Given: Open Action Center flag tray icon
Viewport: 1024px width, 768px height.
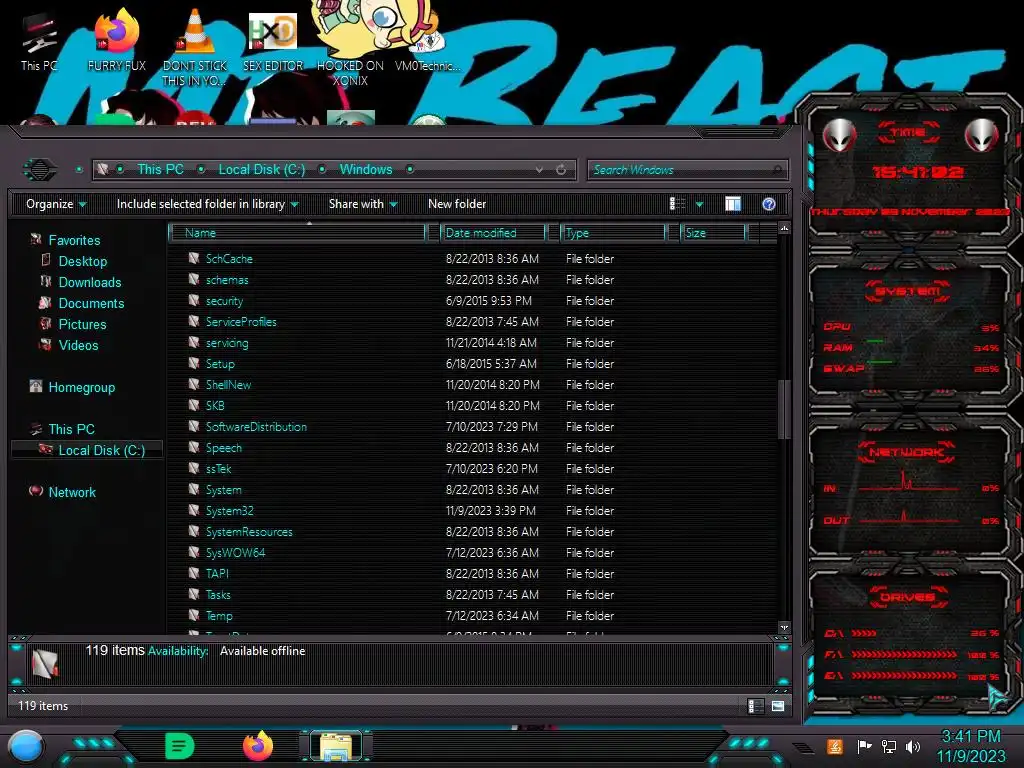Looking at the screenshot, I should [864, 746].
